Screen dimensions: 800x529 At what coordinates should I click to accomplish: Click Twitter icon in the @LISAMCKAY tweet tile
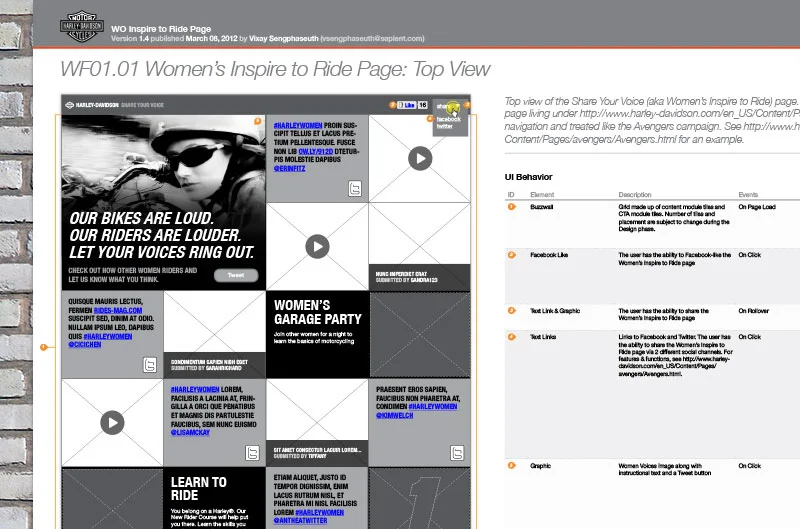tap(252, 452)
